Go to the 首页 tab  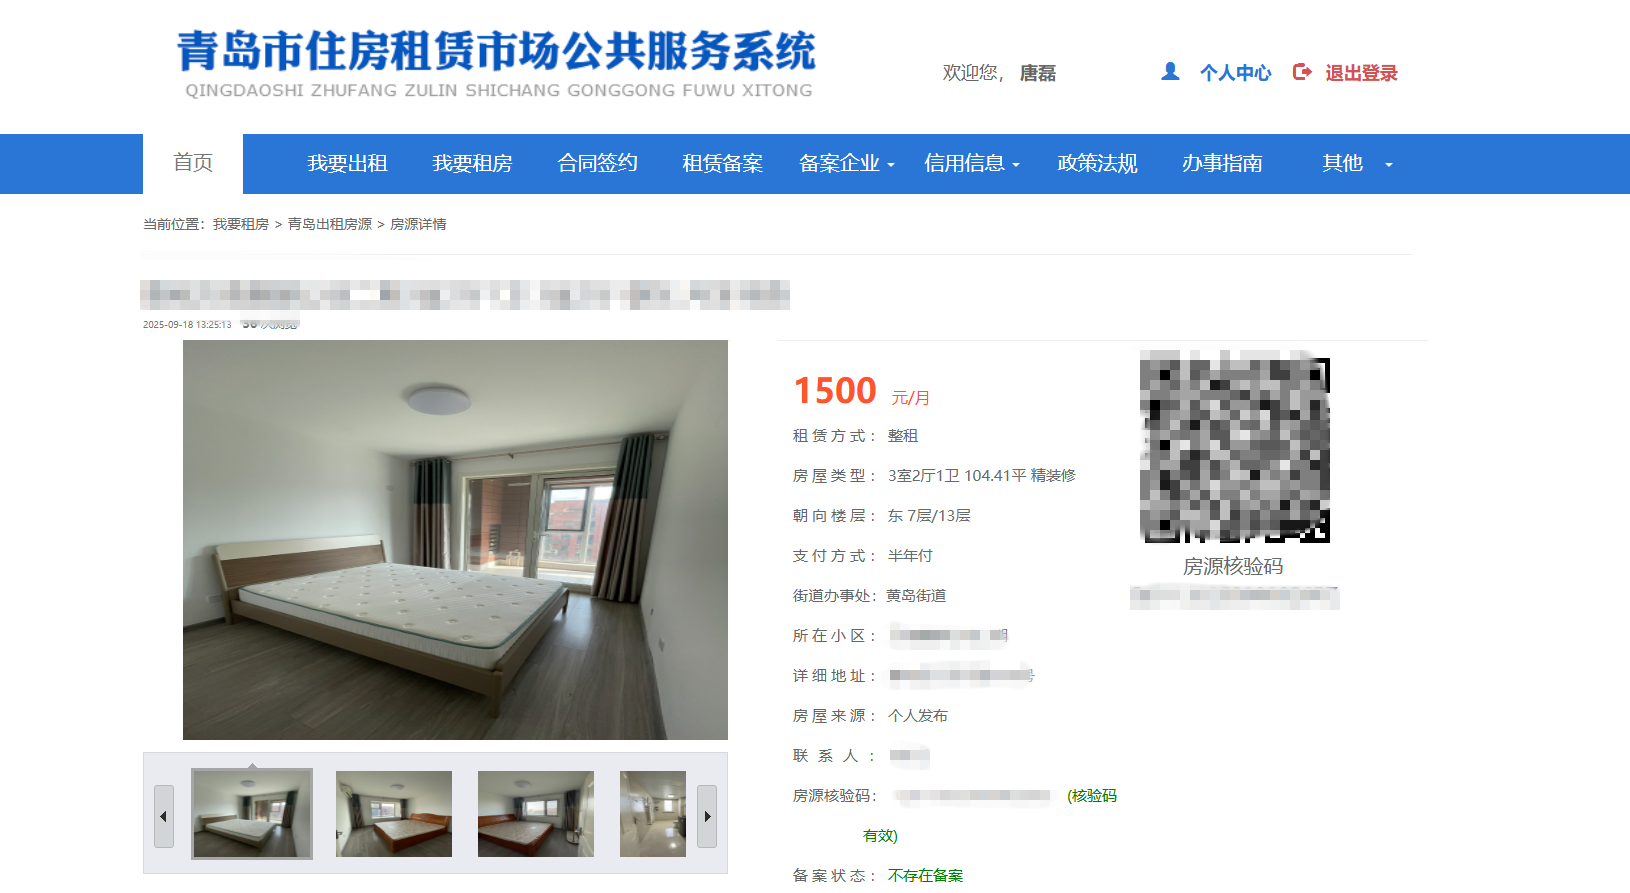[x=193, y=163]
